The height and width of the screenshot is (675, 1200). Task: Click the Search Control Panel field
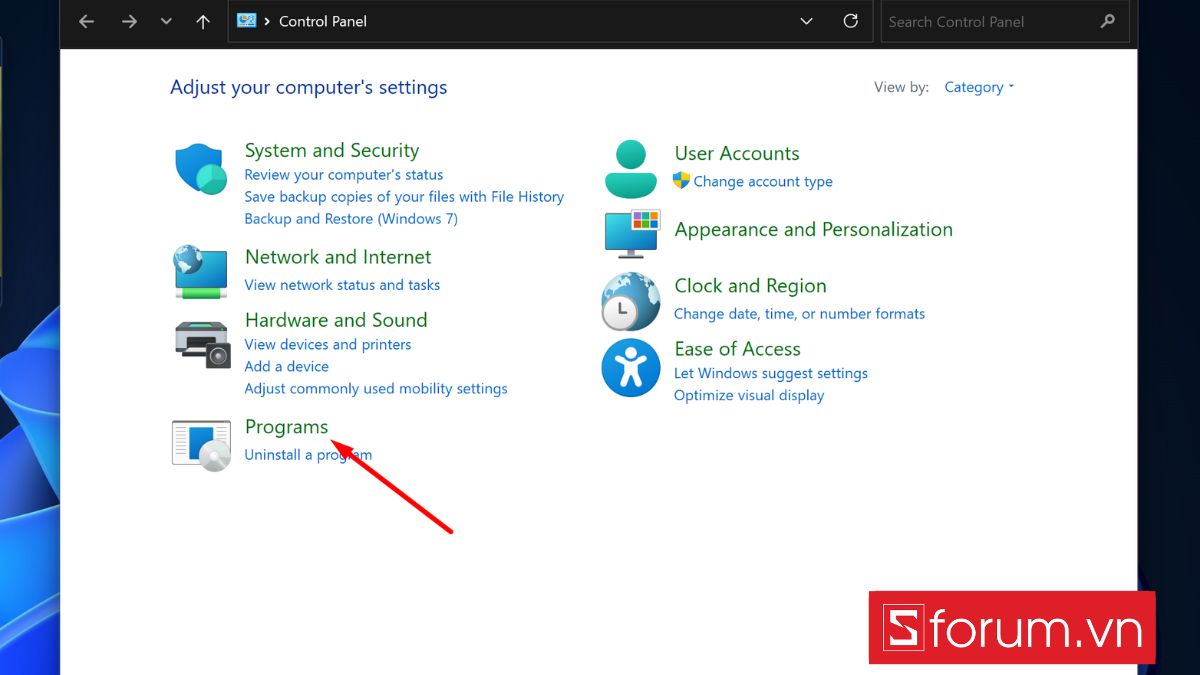1004,21
